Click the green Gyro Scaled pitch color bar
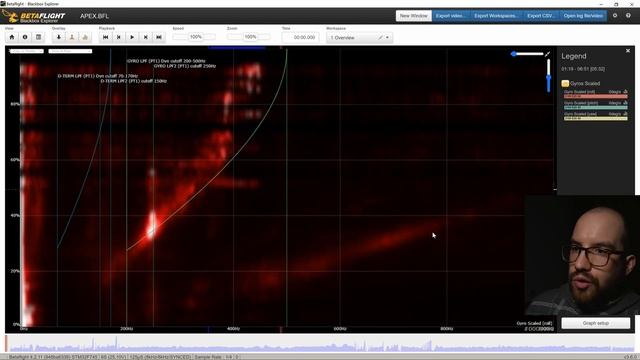Image resolution: width=640 pixels, height=360 pixels. 596,107
